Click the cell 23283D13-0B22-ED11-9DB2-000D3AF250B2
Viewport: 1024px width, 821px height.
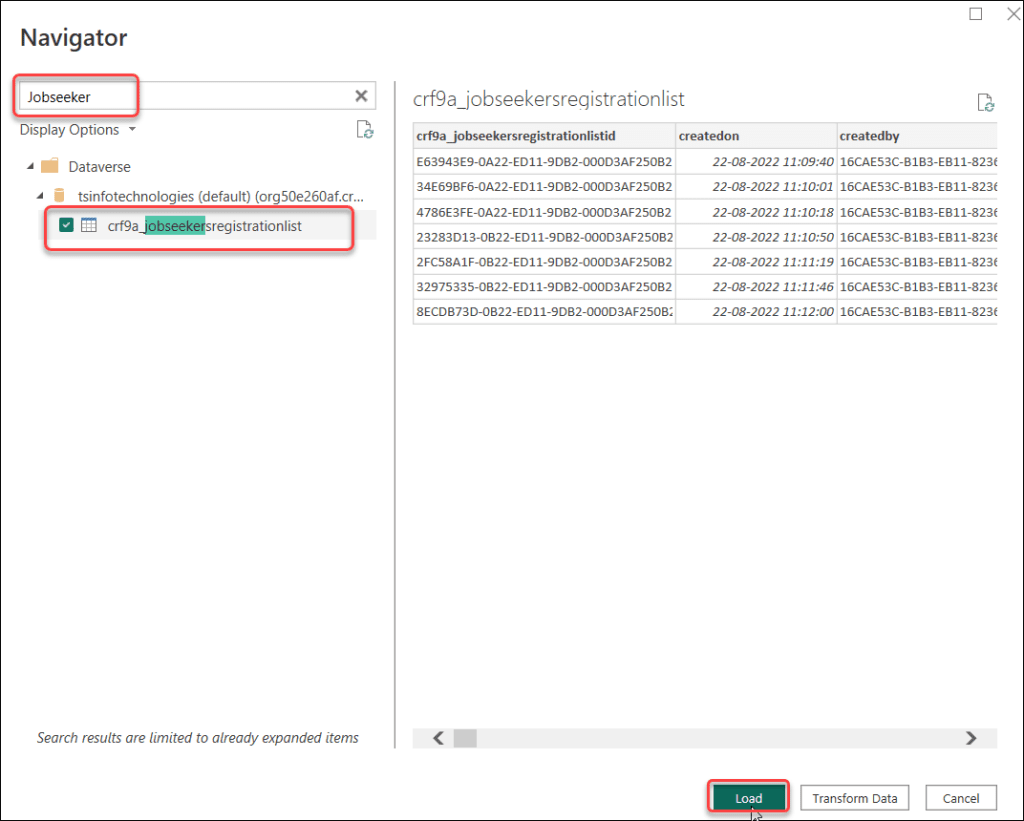click(544, 237)
